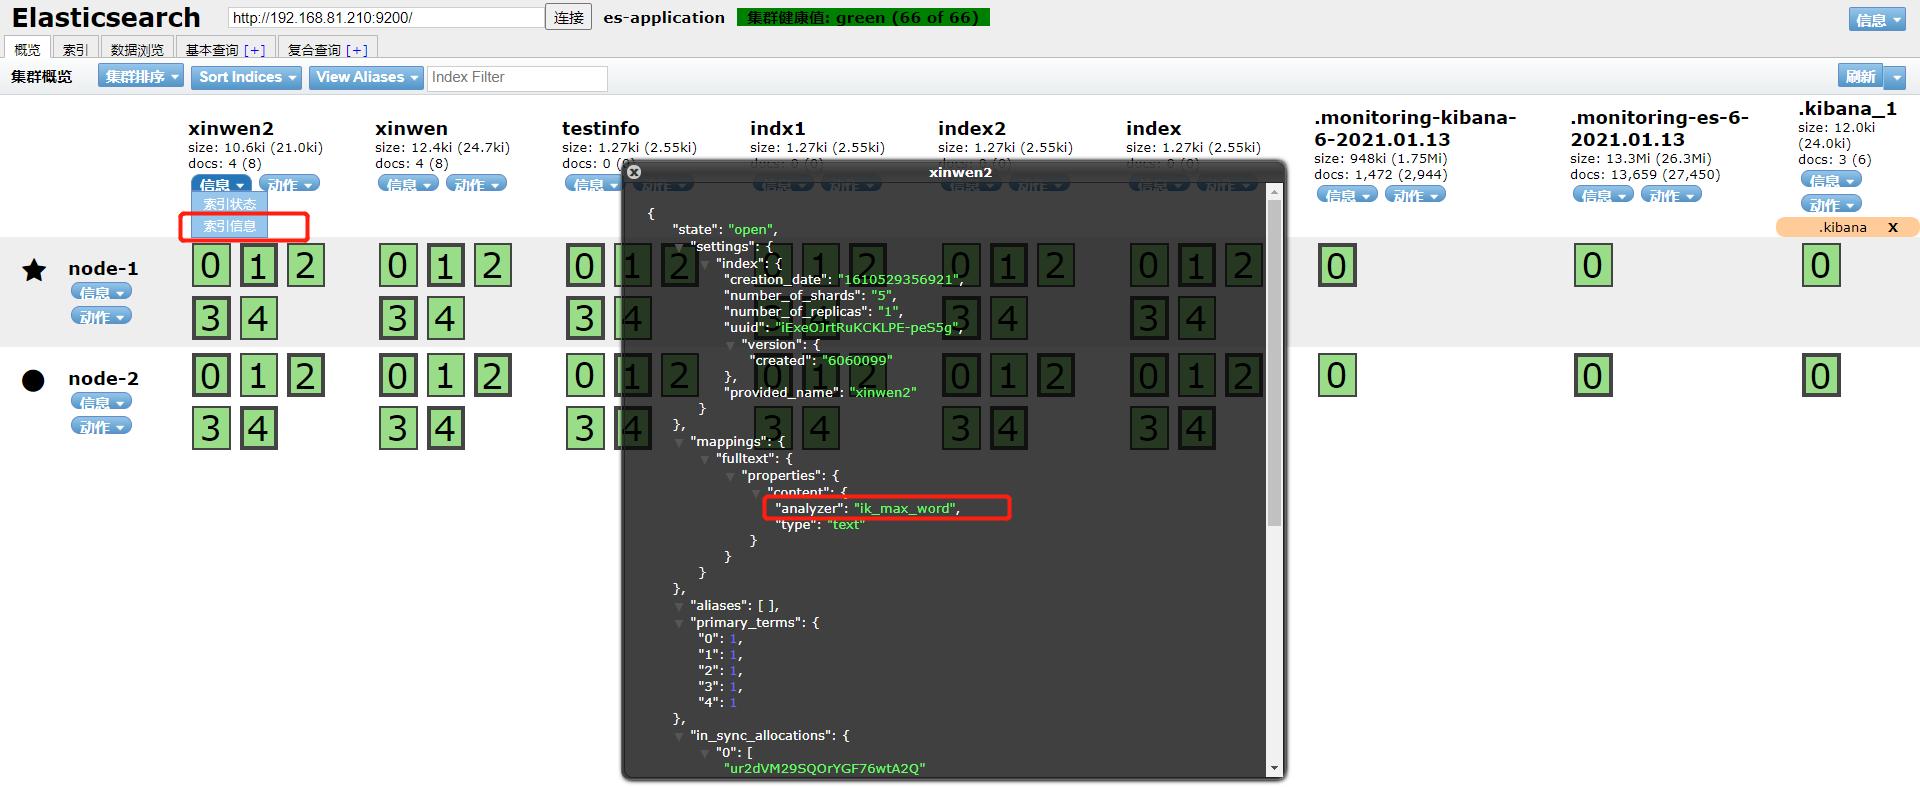Click the Index Filter input

[x=517, y=78]
